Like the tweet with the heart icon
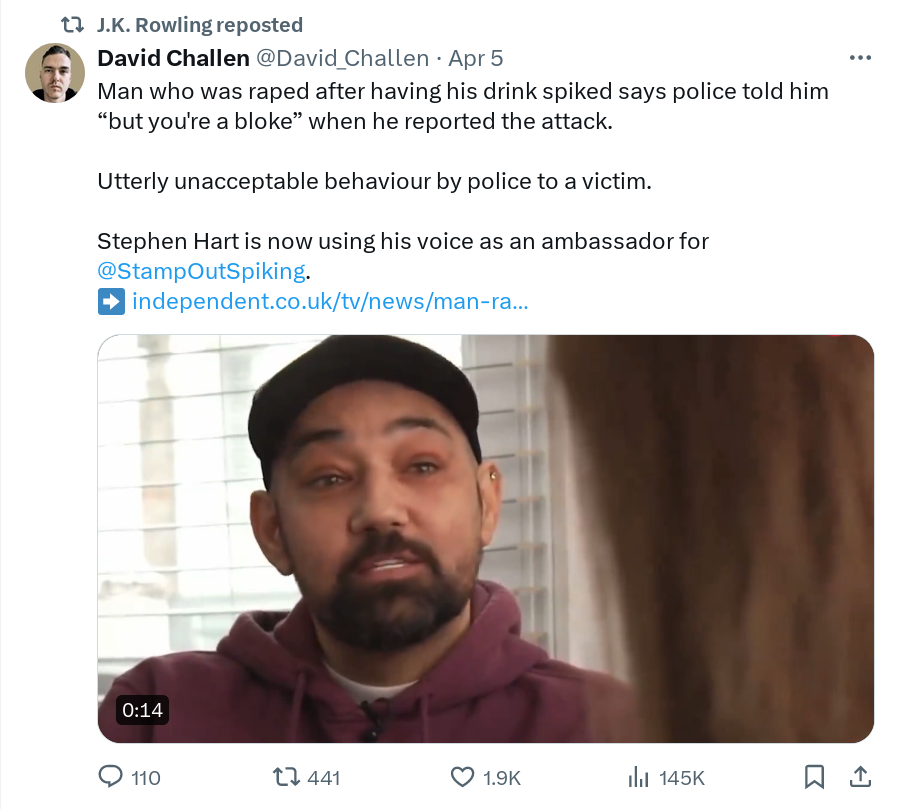This screenshot has height=809, width=897. 462,777
